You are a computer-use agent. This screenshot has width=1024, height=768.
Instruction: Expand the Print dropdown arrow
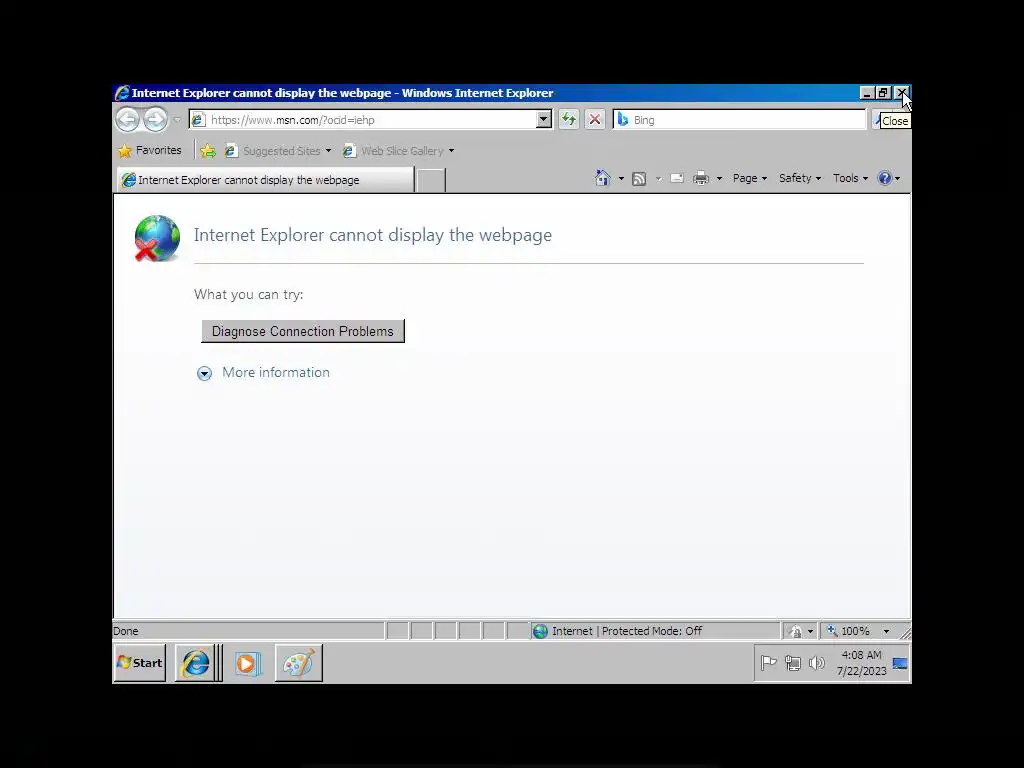[719, 178]
